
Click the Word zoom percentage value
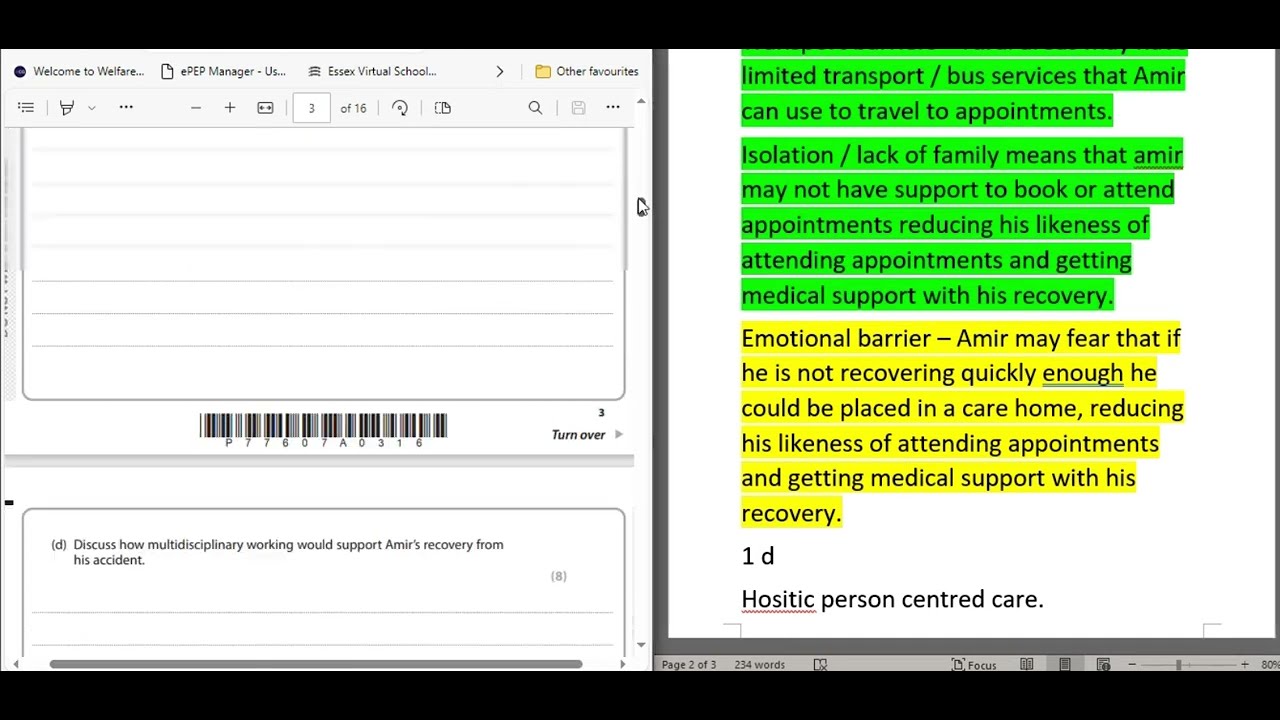pos(1270,665)
